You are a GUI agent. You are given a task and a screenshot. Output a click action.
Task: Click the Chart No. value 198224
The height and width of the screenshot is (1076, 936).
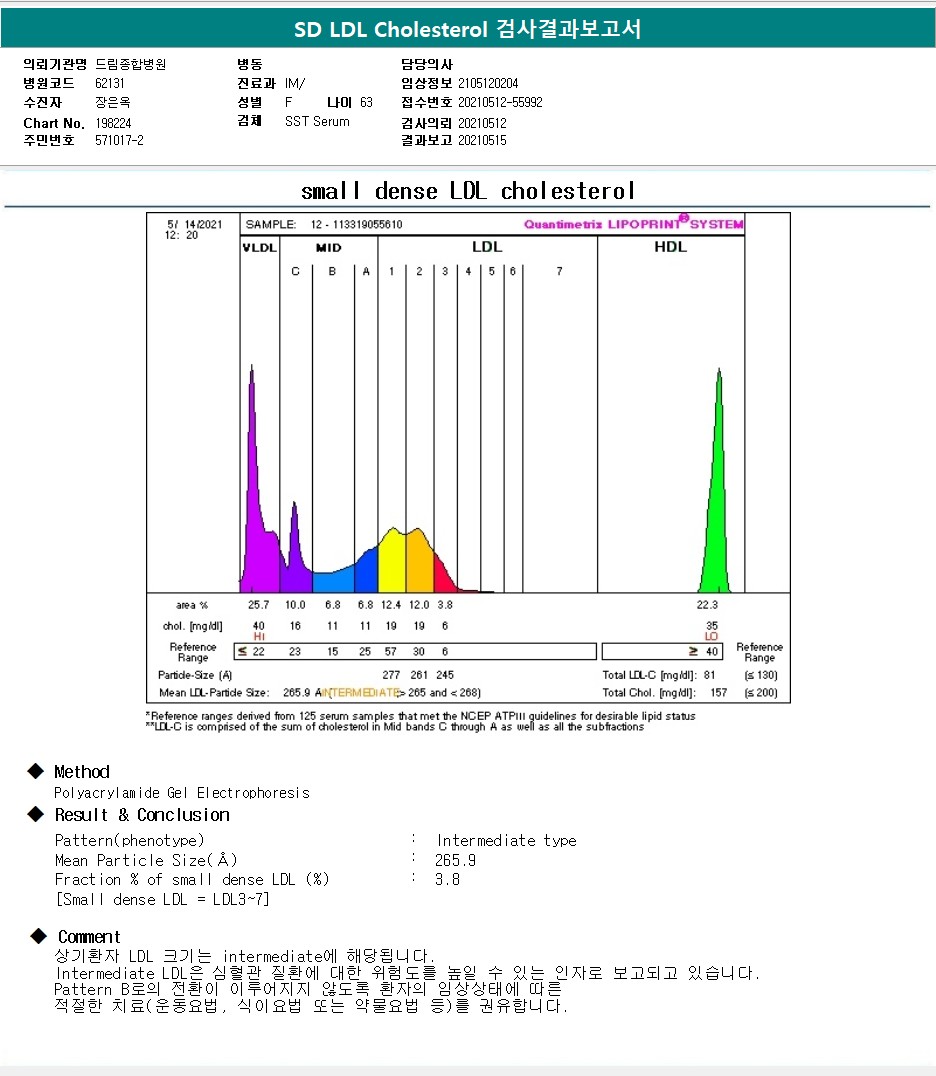113,123
